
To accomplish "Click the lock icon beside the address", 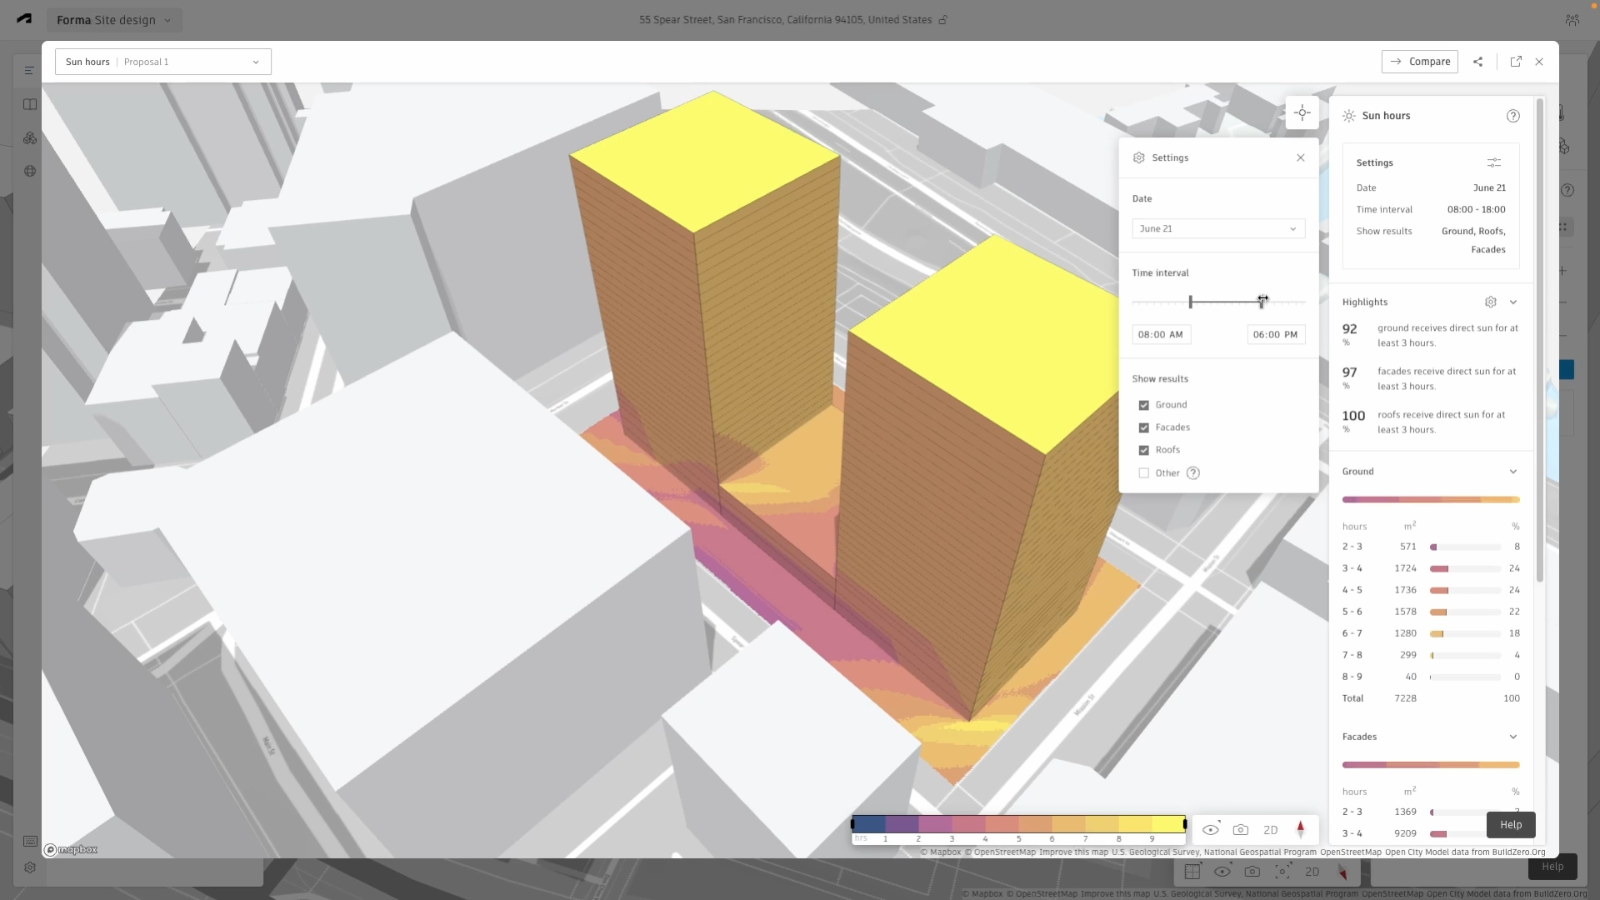I will [942, 19].
